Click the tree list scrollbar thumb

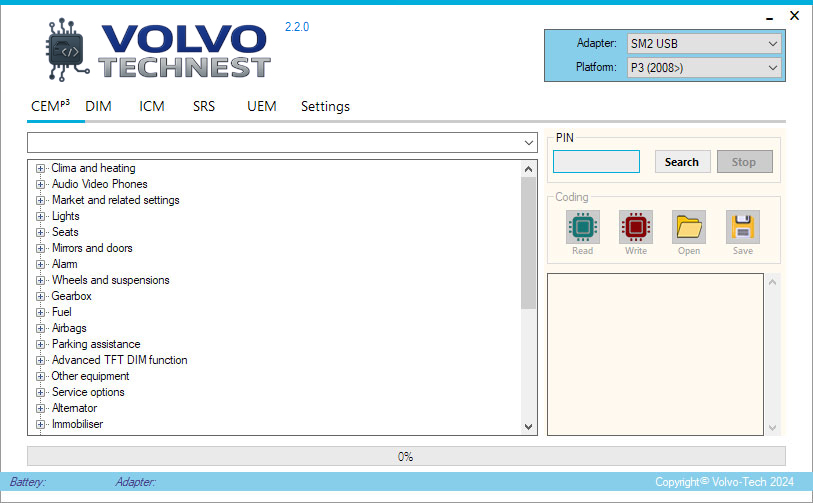528,243
